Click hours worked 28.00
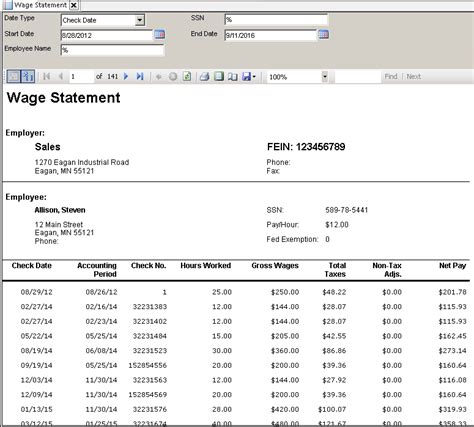This screenshot has width=474, height=427. click(x=222, y=409)
